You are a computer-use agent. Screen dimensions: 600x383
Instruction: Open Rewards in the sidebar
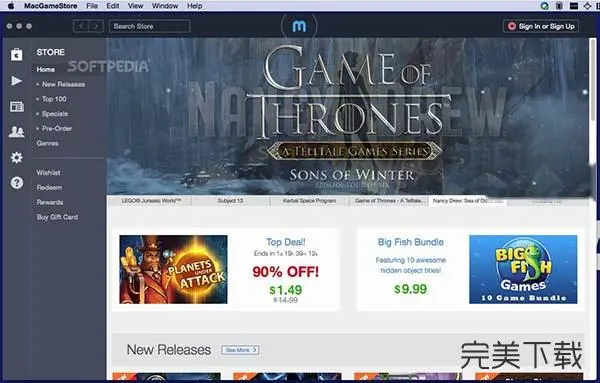pos(50,202)
